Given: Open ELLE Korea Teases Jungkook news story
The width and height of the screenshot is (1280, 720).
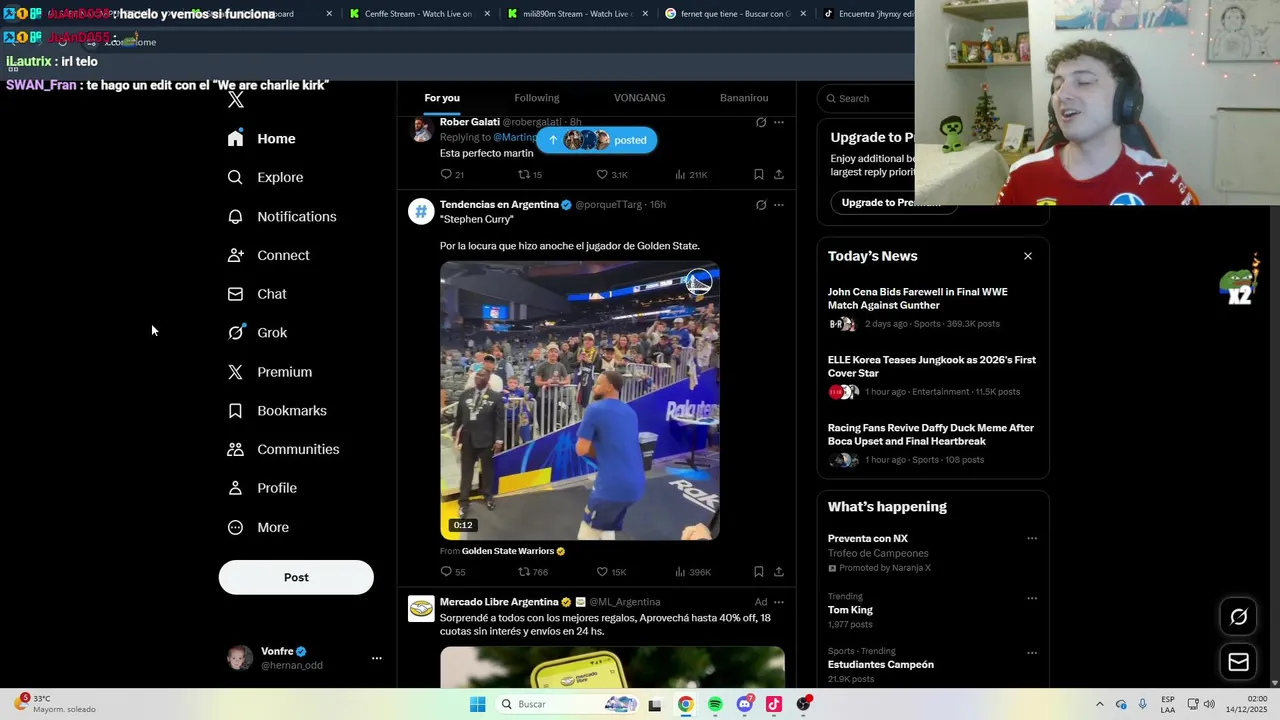Looking at the screenshot, I should [x=932, y=375].
